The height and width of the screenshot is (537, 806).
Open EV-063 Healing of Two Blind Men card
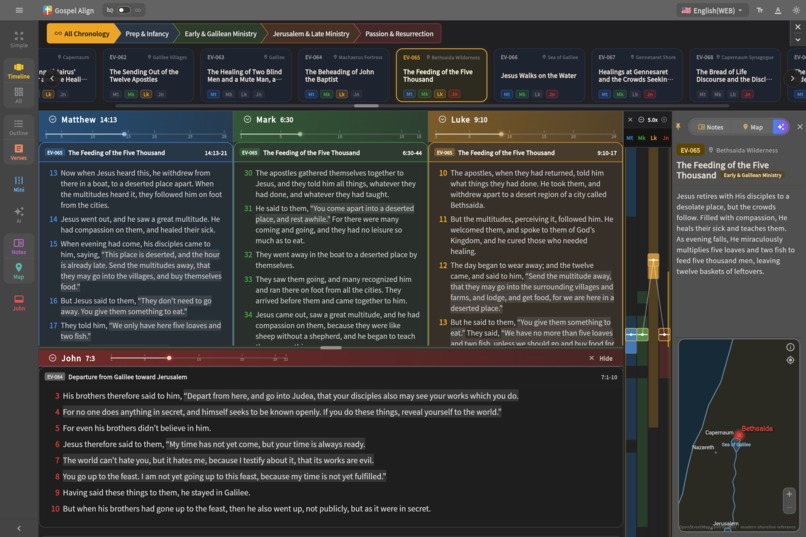pos(246,75)
